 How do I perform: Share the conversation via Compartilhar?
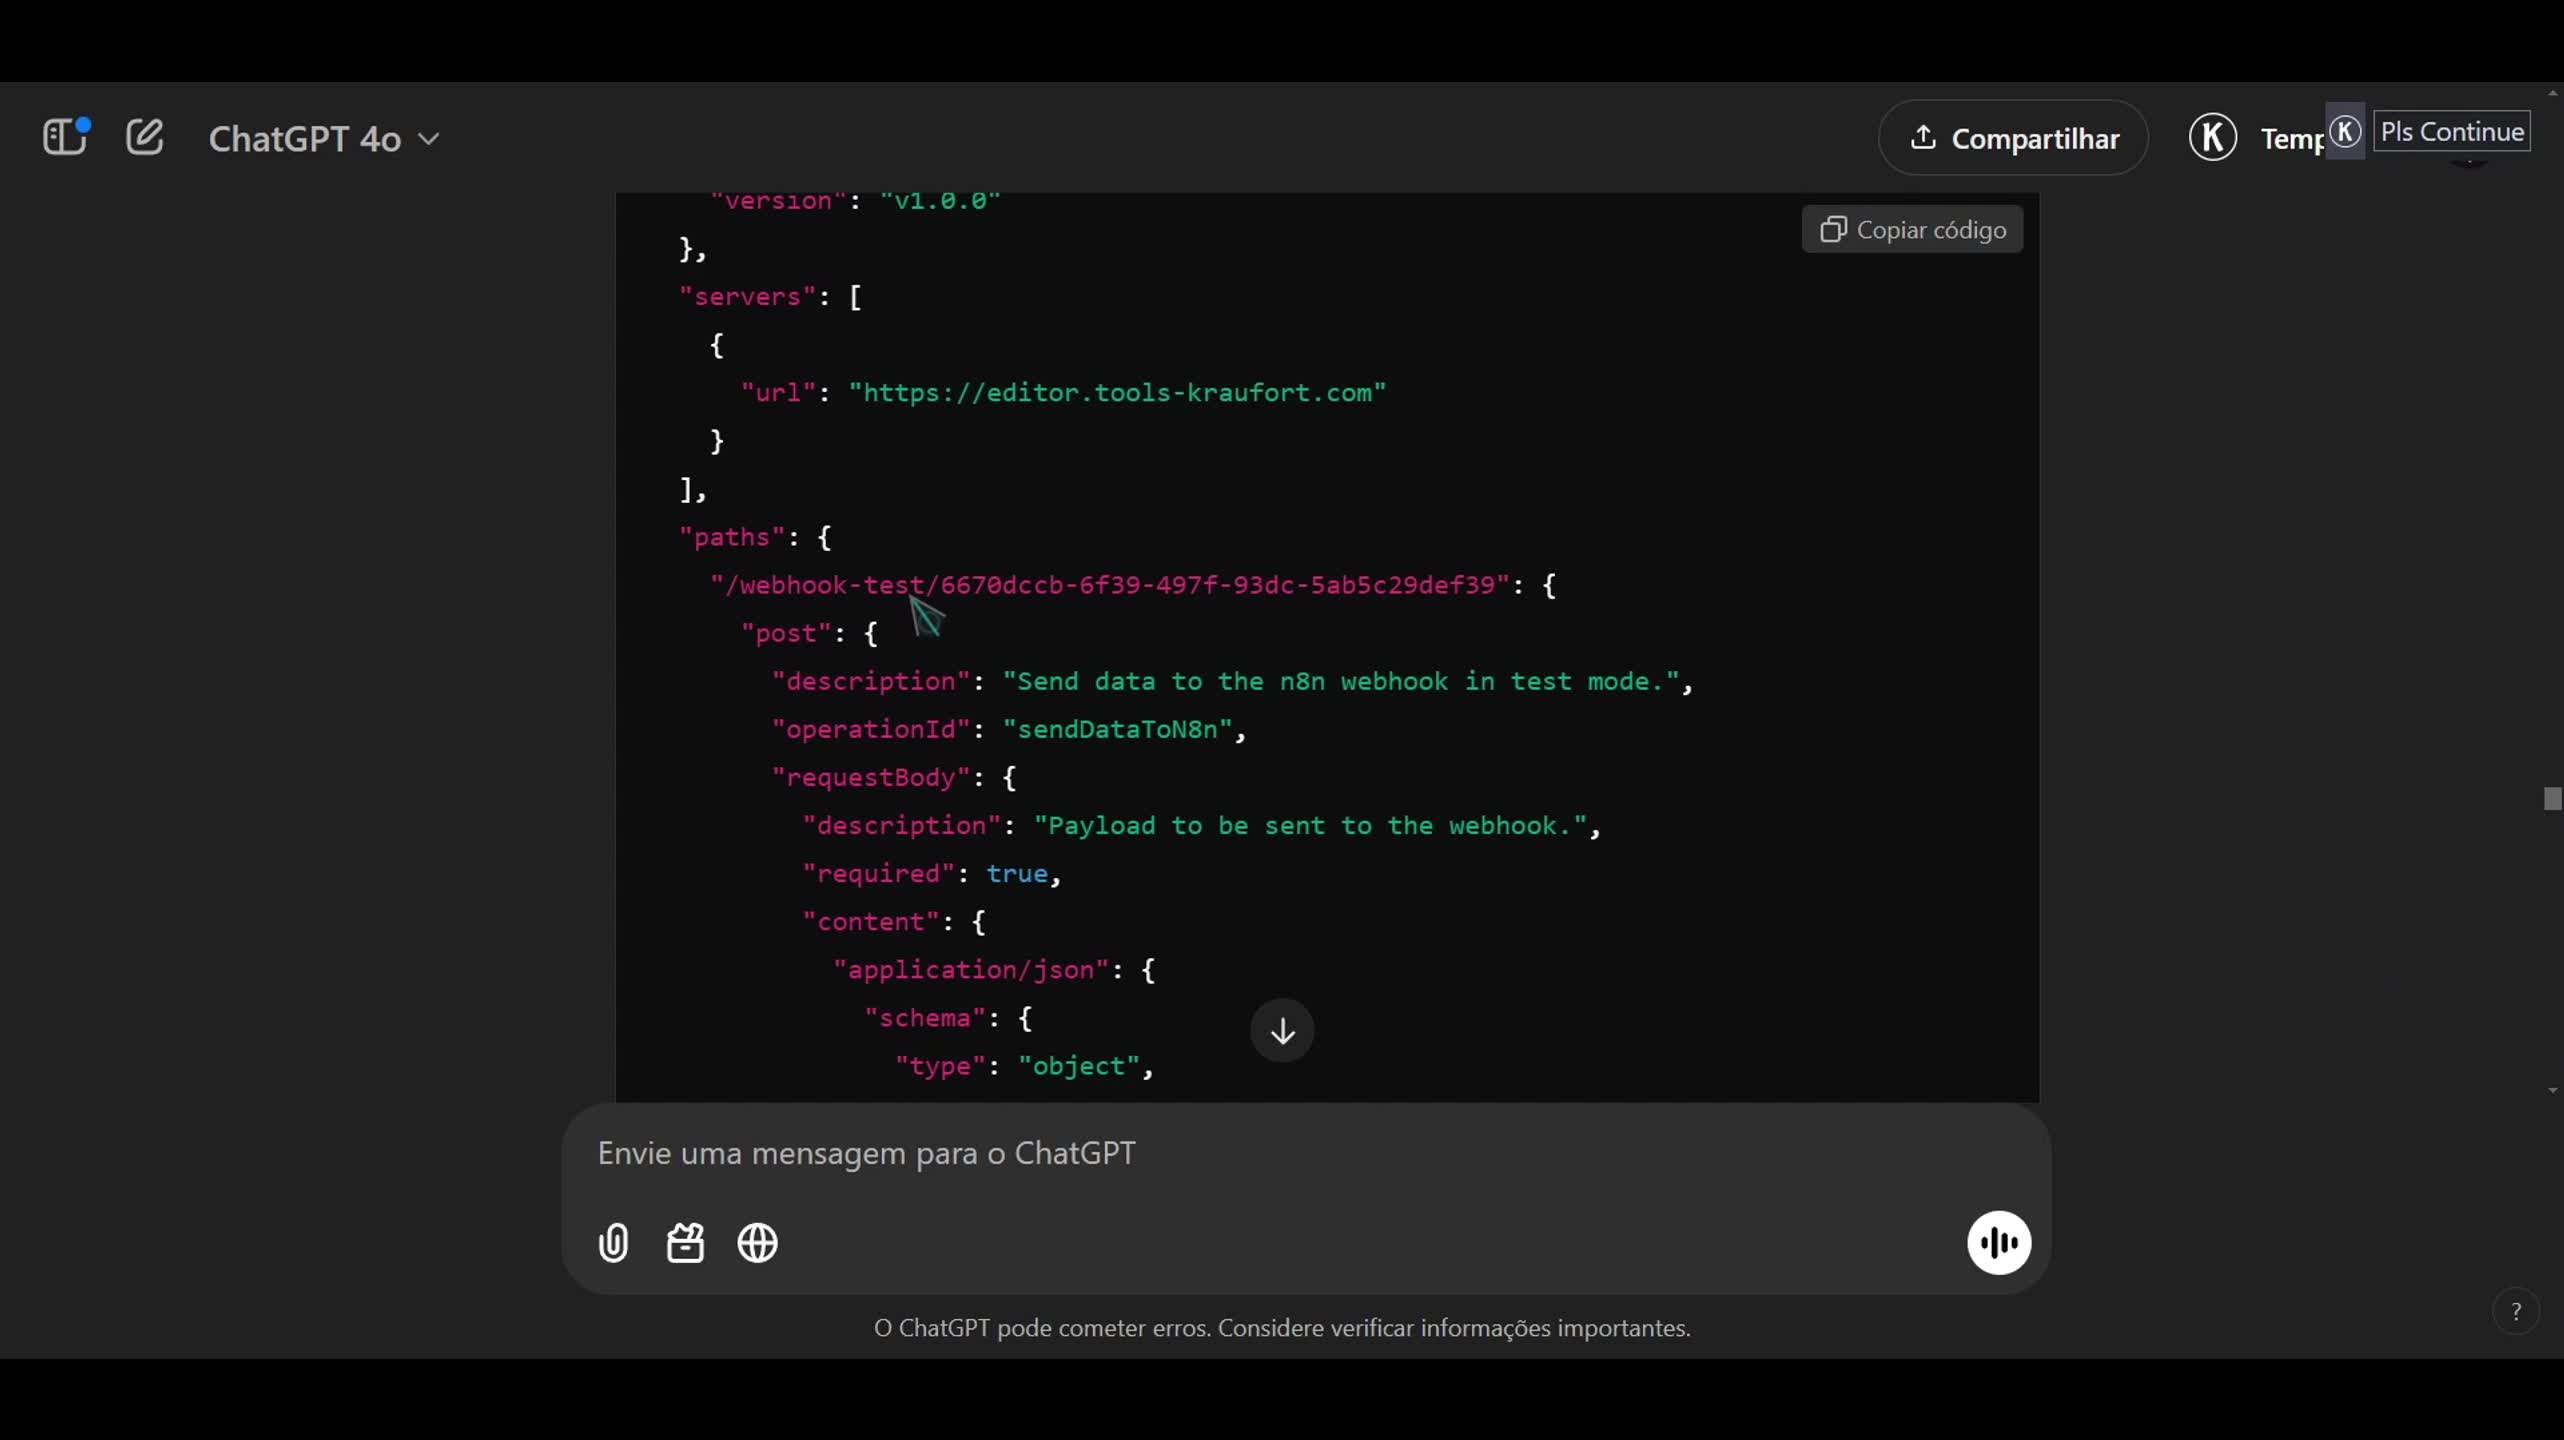pyautogui.click(x=2013, y=137)
